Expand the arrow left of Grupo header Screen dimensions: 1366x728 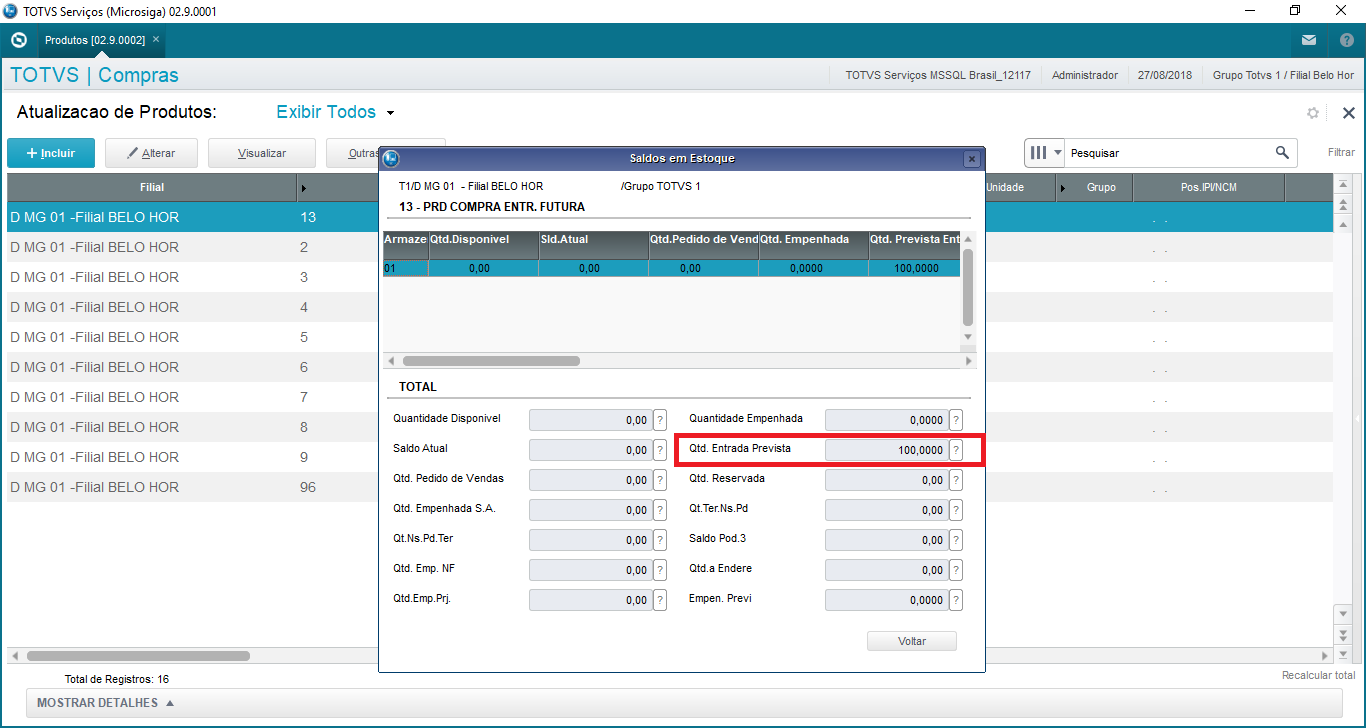click(1062, 188)
